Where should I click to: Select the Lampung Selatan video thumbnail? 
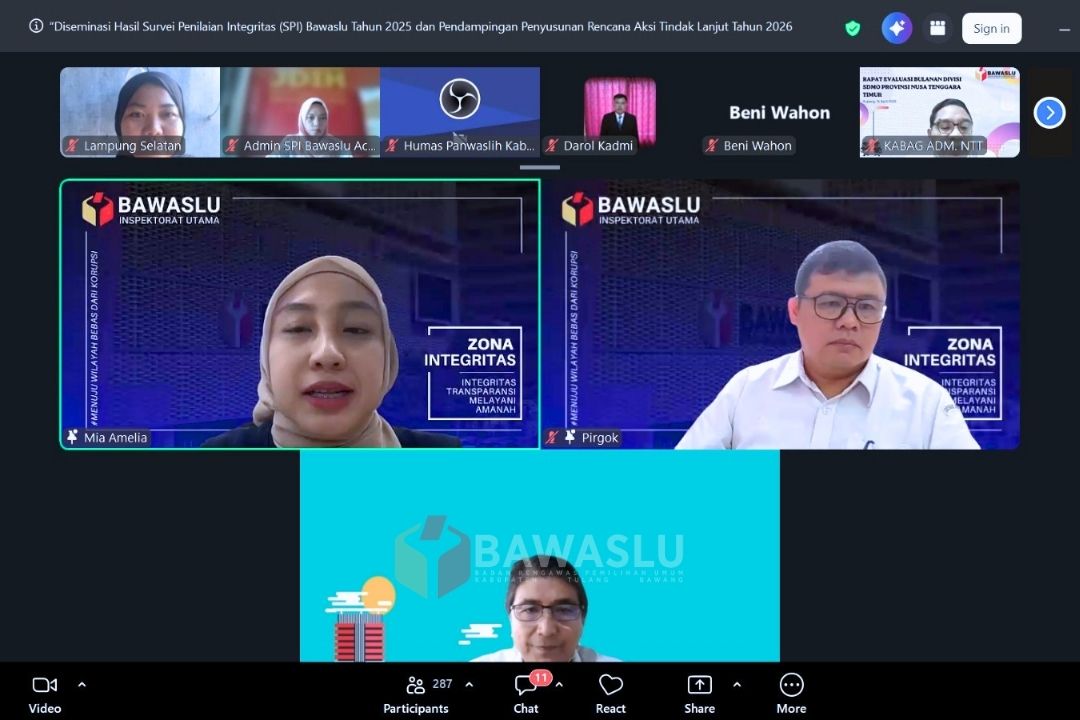click(140, 112)
